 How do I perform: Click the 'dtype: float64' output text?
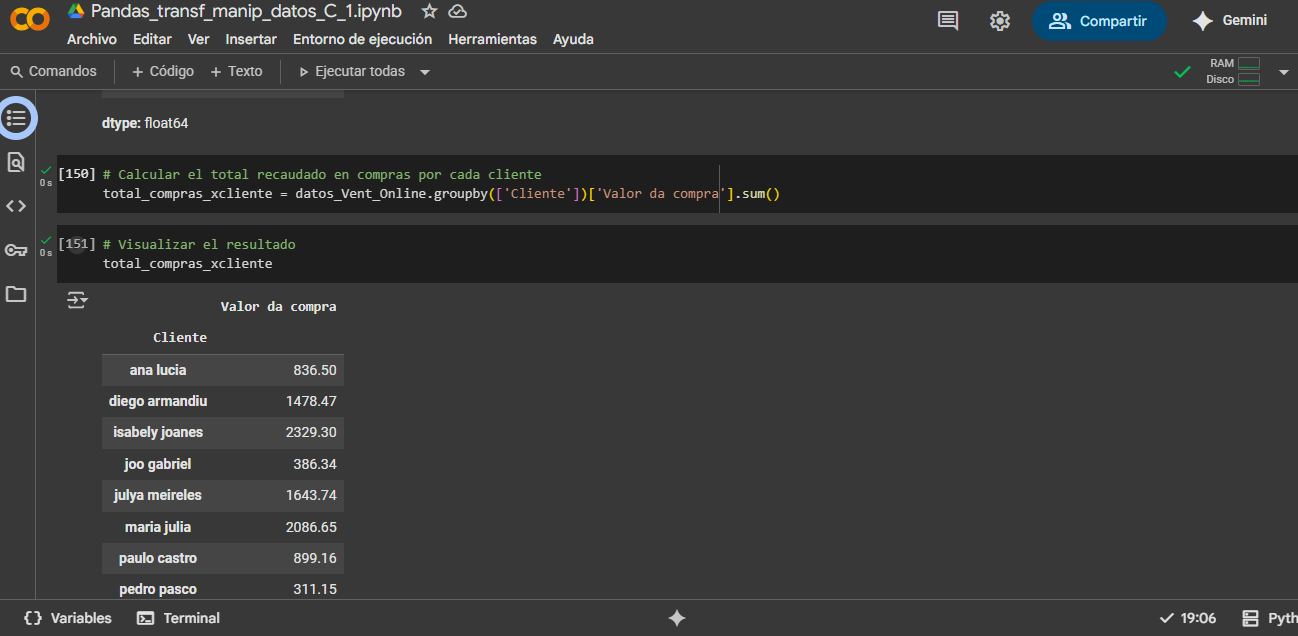(145, 124)
